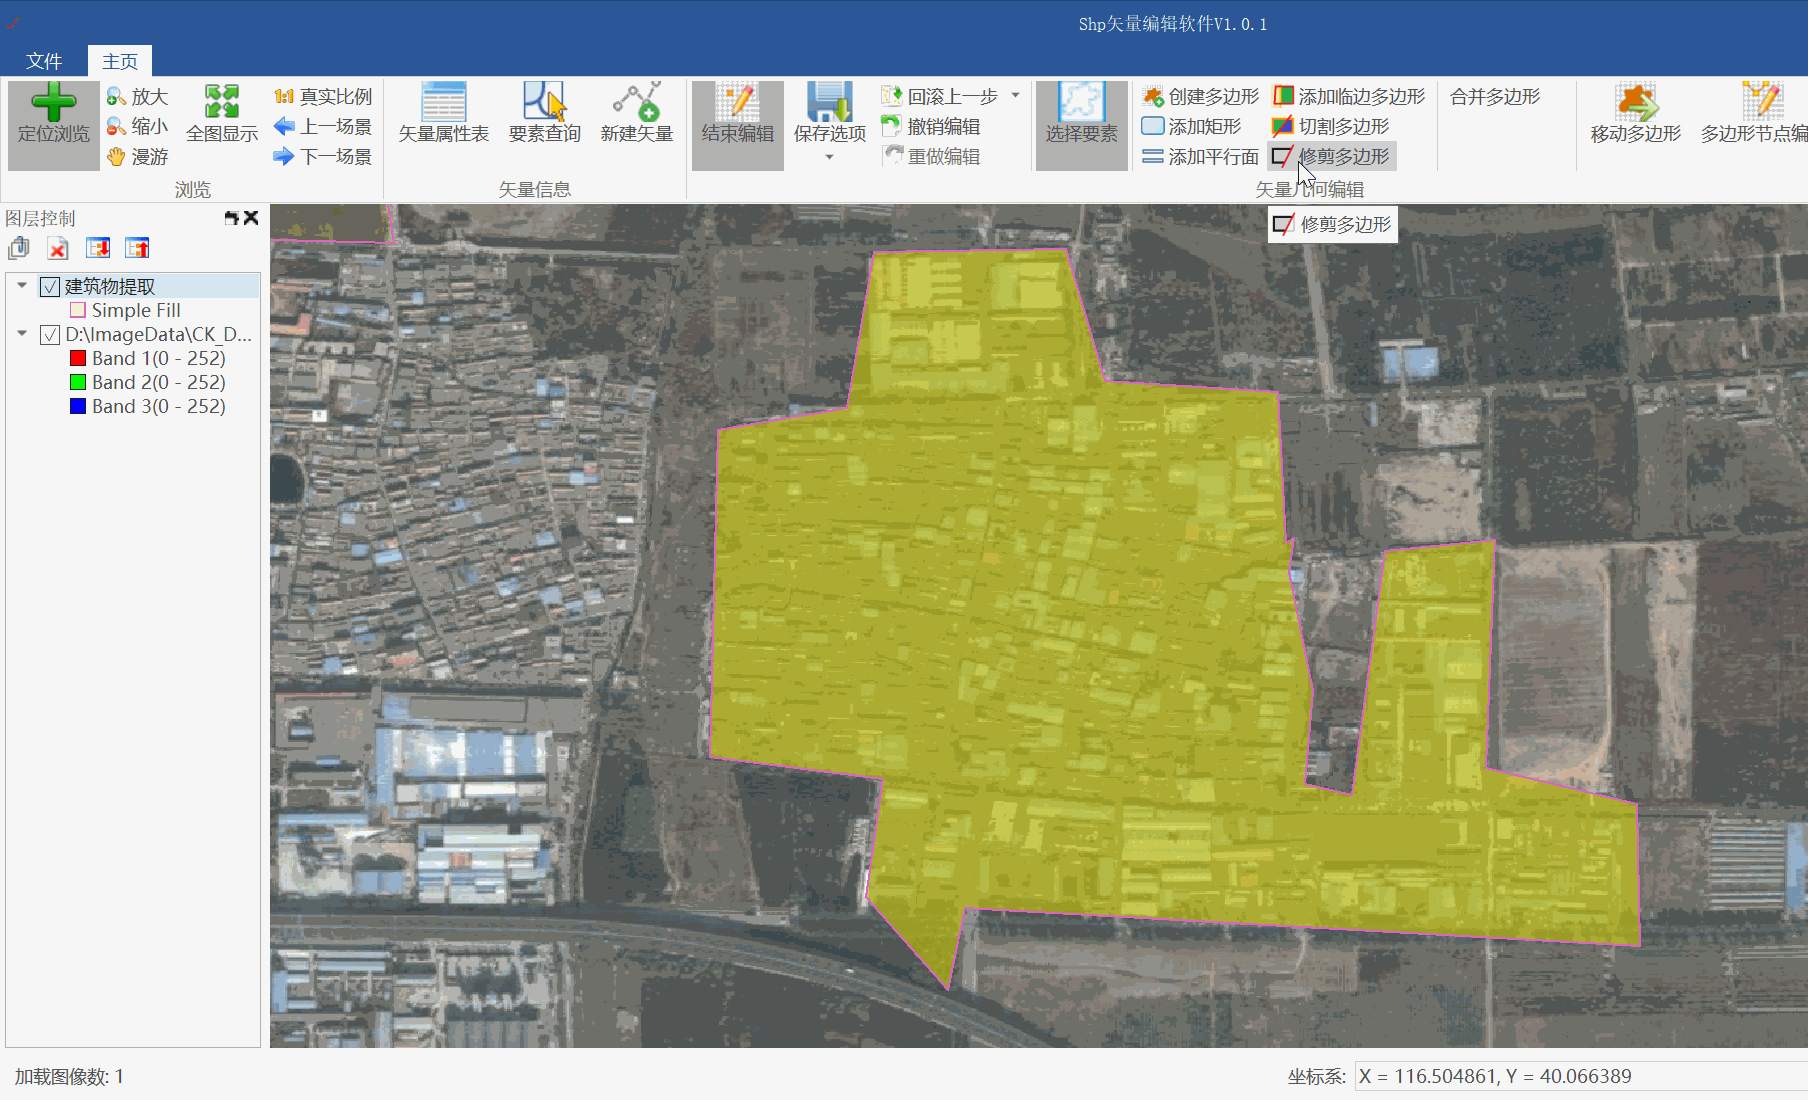This screenshot has width=1808, height=1100.
Task: Open the 文件 menu tab
Action: click(x=44, y=61)
